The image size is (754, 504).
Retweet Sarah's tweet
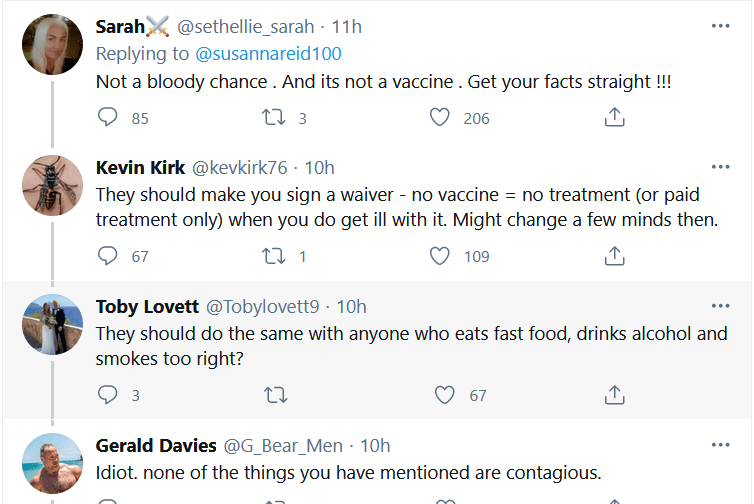click(273, 118)
